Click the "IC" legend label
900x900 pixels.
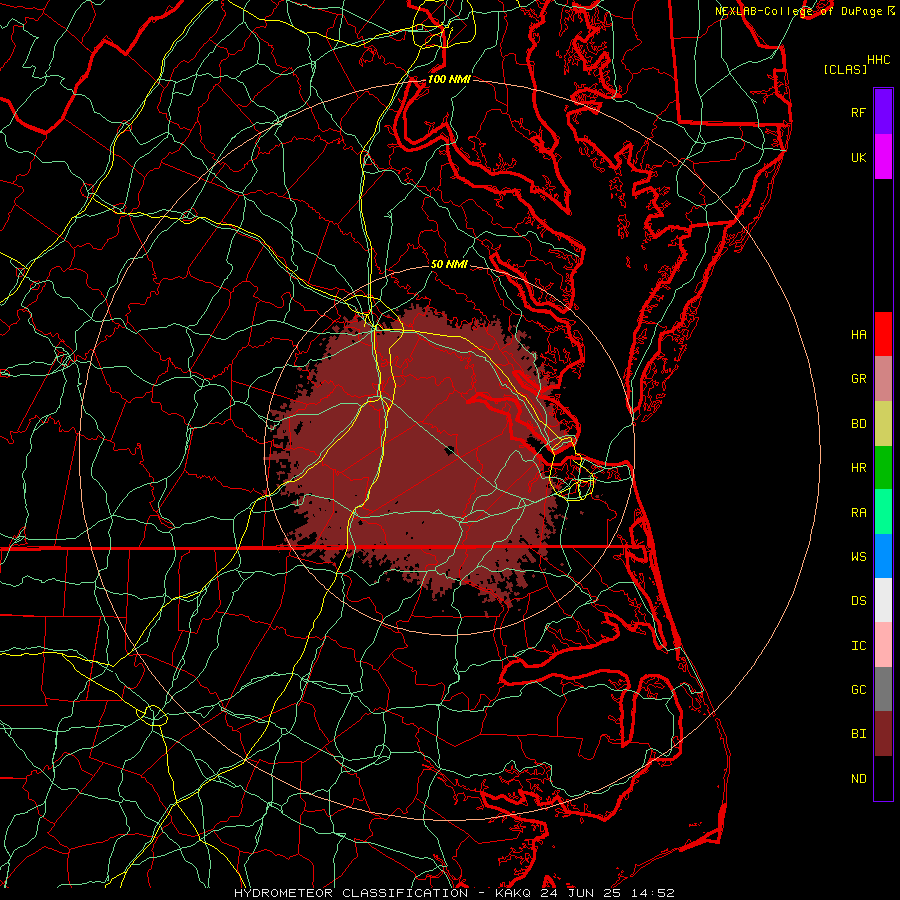pos(858,646)
